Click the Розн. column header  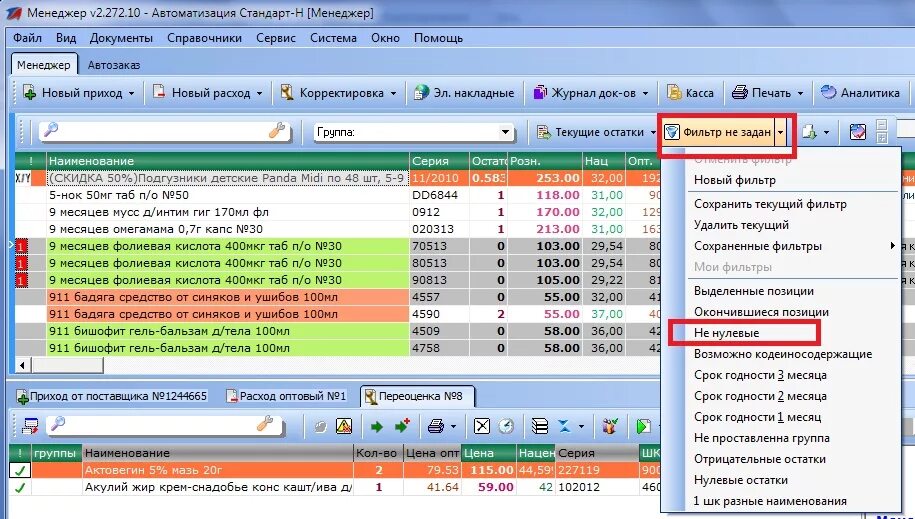pos(545,161)
